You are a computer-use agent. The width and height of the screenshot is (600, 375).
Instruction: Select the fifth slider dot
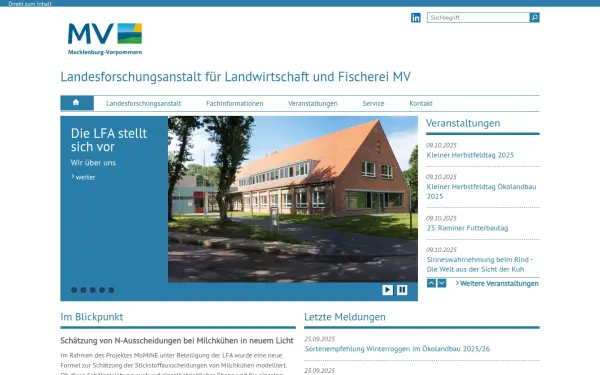pyautogui.click(x=111, y=290)
